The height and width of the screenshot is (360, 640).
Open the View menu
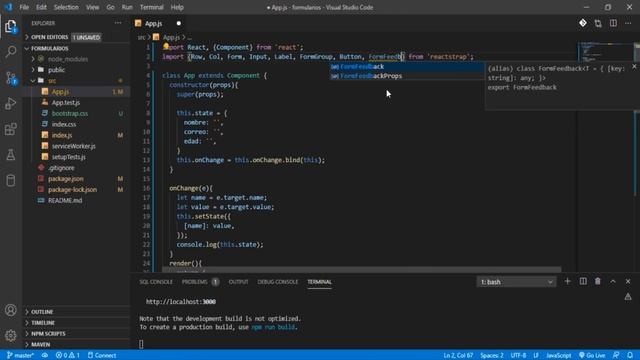pos(92,7)
